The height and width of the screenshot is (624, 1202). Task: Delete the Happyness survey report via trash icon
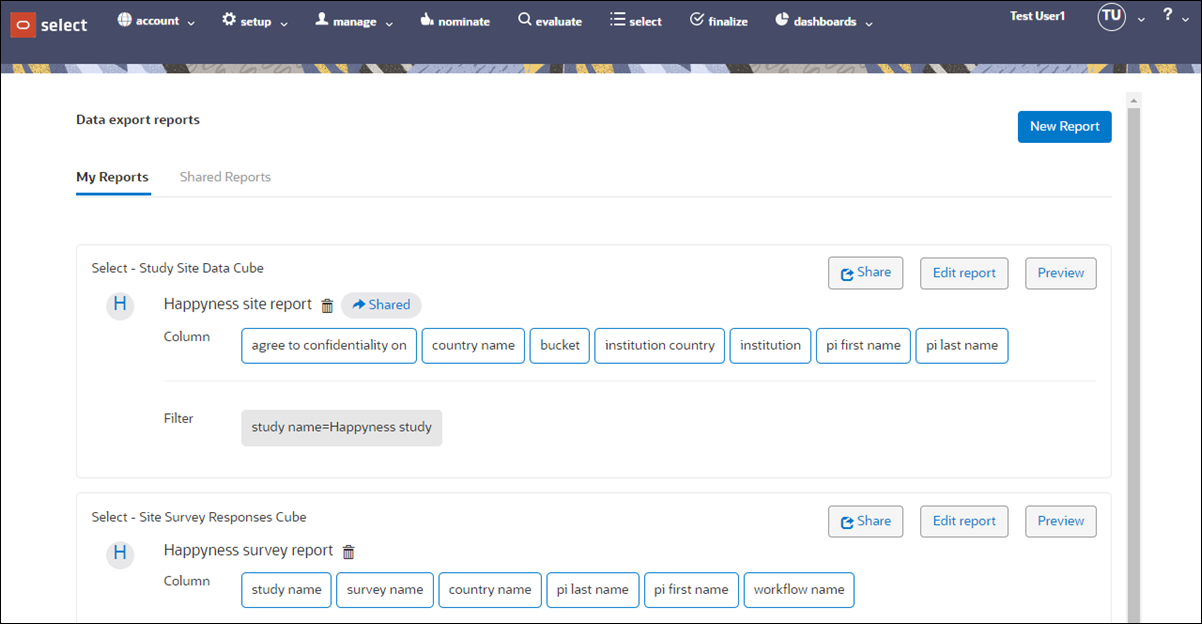pyautogui.click(x=348, y=550)
